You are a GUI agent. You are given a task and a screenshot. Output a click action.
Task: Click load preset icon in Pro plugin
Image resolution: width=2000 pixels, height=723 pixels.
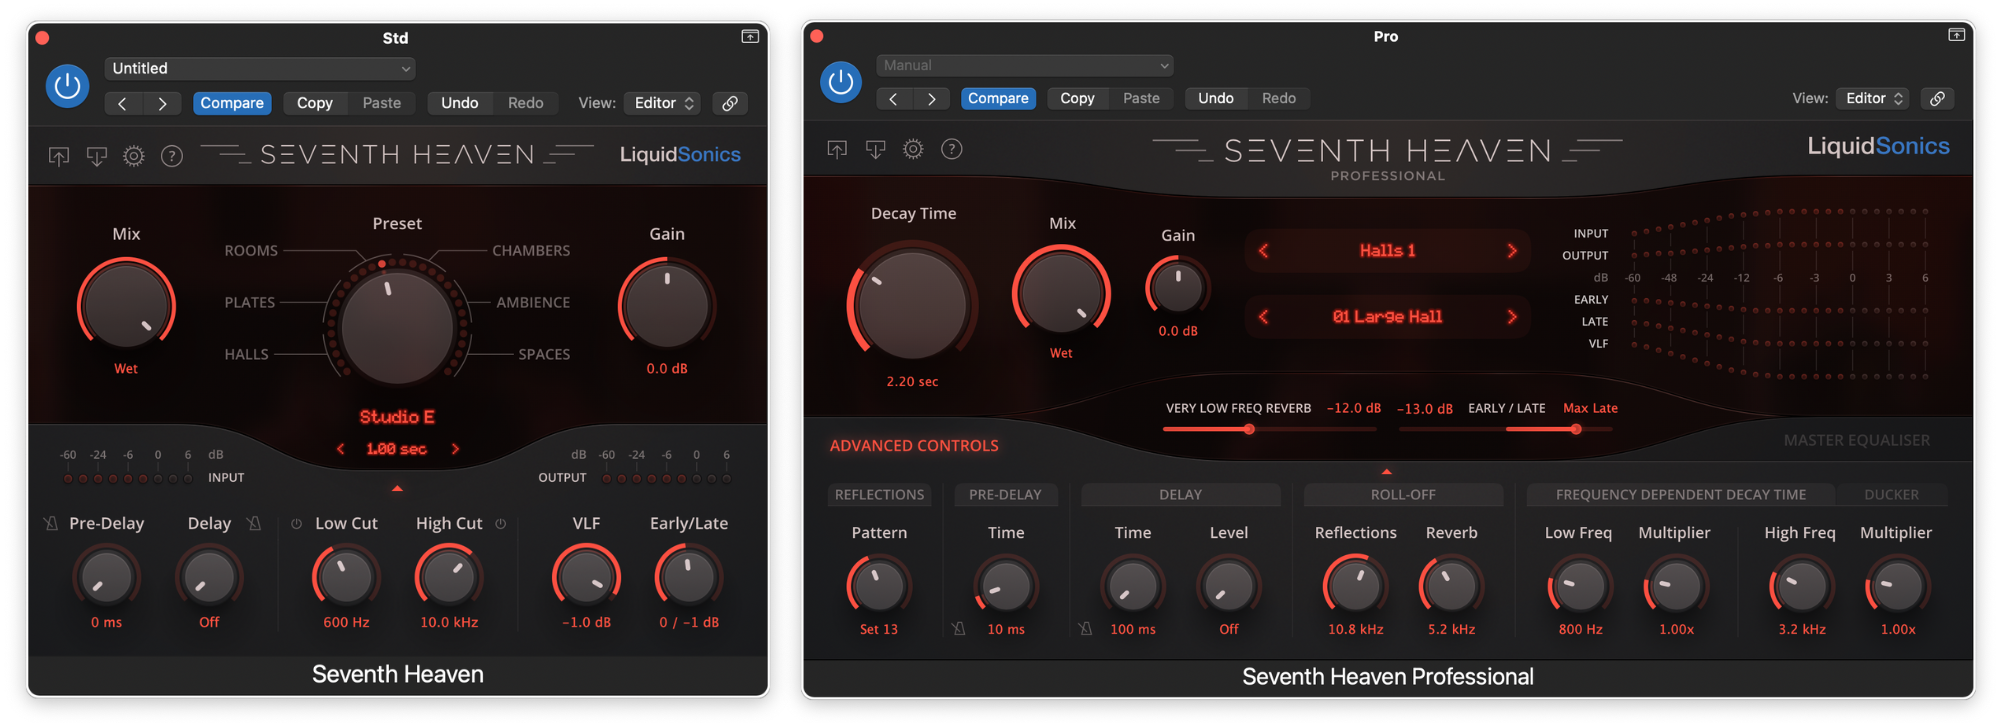pos(837,149)
